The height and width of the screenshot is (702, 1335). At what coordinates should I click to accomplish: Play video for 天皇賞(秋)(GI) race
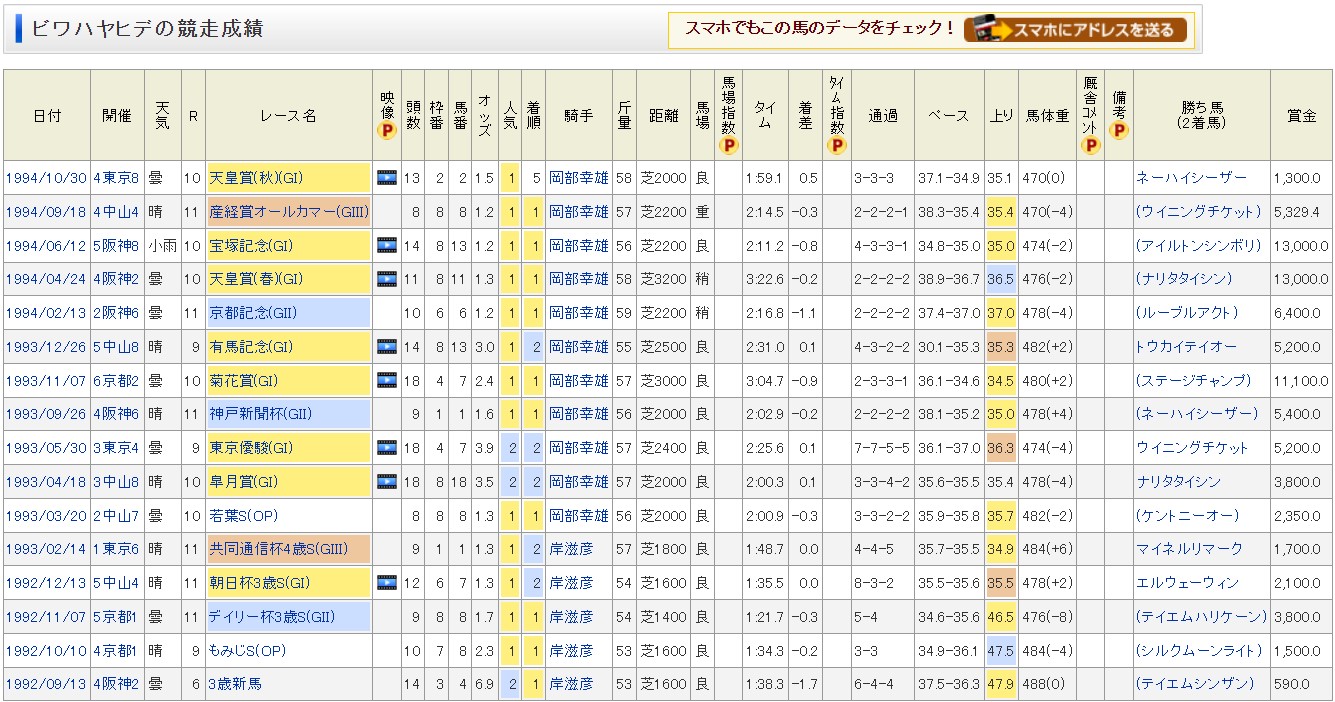387,178
